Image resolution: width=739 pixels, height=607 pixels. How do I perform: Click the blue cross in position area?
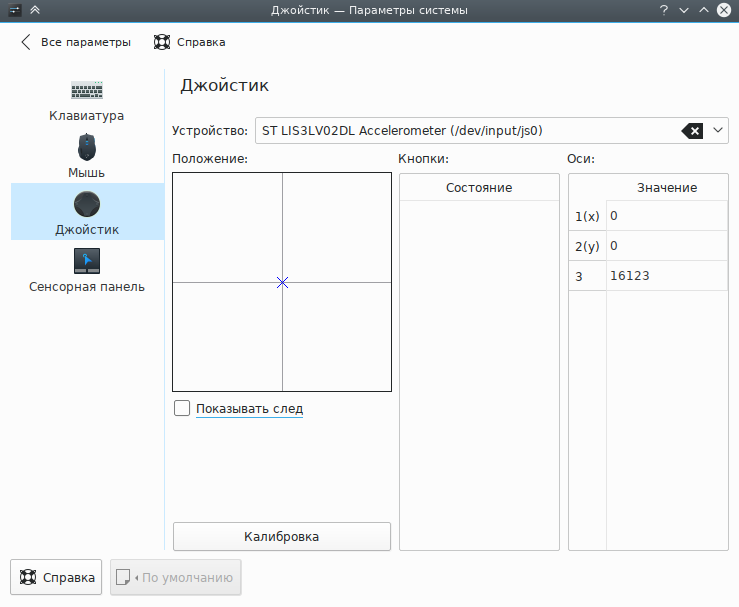click(x=282, y=283)
